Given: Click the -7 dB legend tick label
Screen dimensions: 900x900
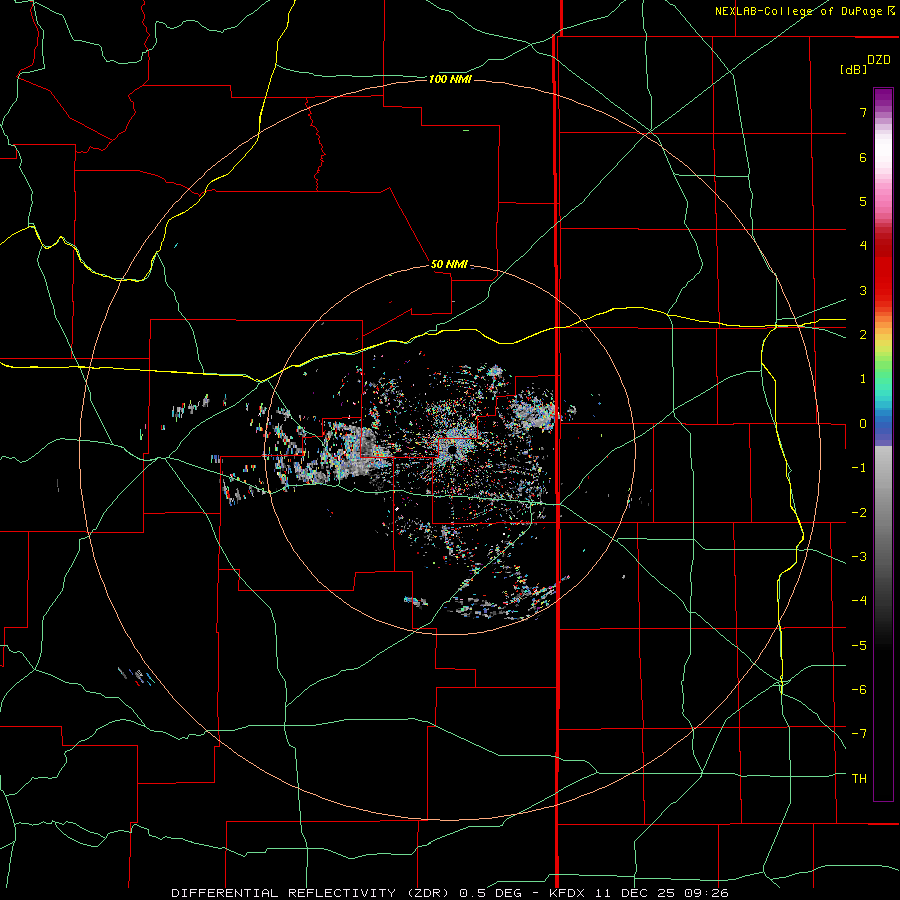Looking at the screenshot, I should point(859,733).
